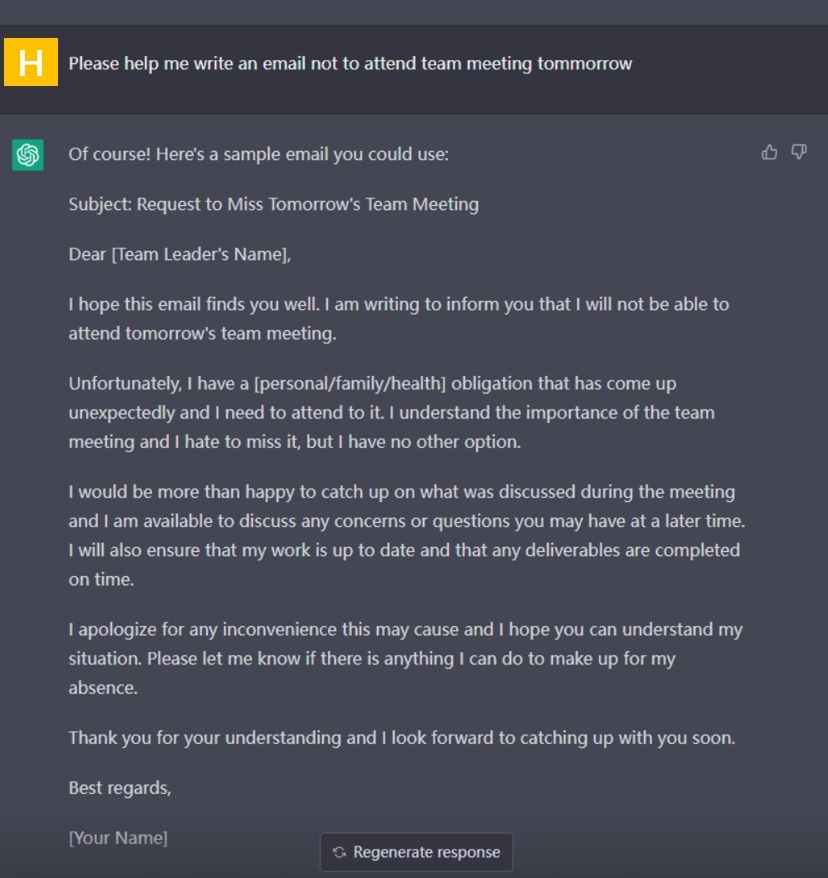
Task: Click the circular arrows icon beside Regenerate response
Action: click(x=339, y=852)
